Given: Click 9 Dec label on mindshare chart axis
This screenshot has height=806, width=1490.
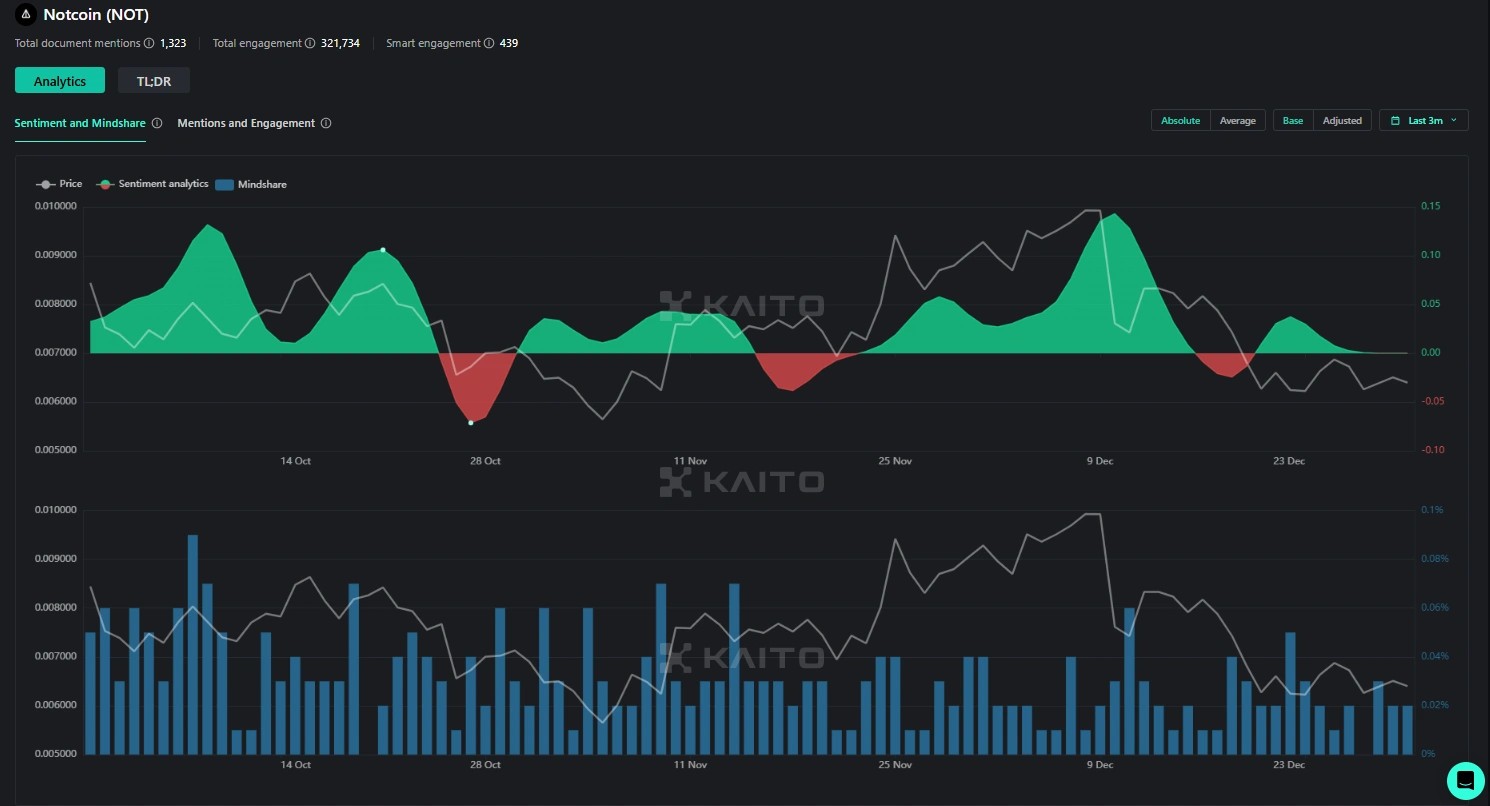Looking at the screenshot, I should [1099, 764].
